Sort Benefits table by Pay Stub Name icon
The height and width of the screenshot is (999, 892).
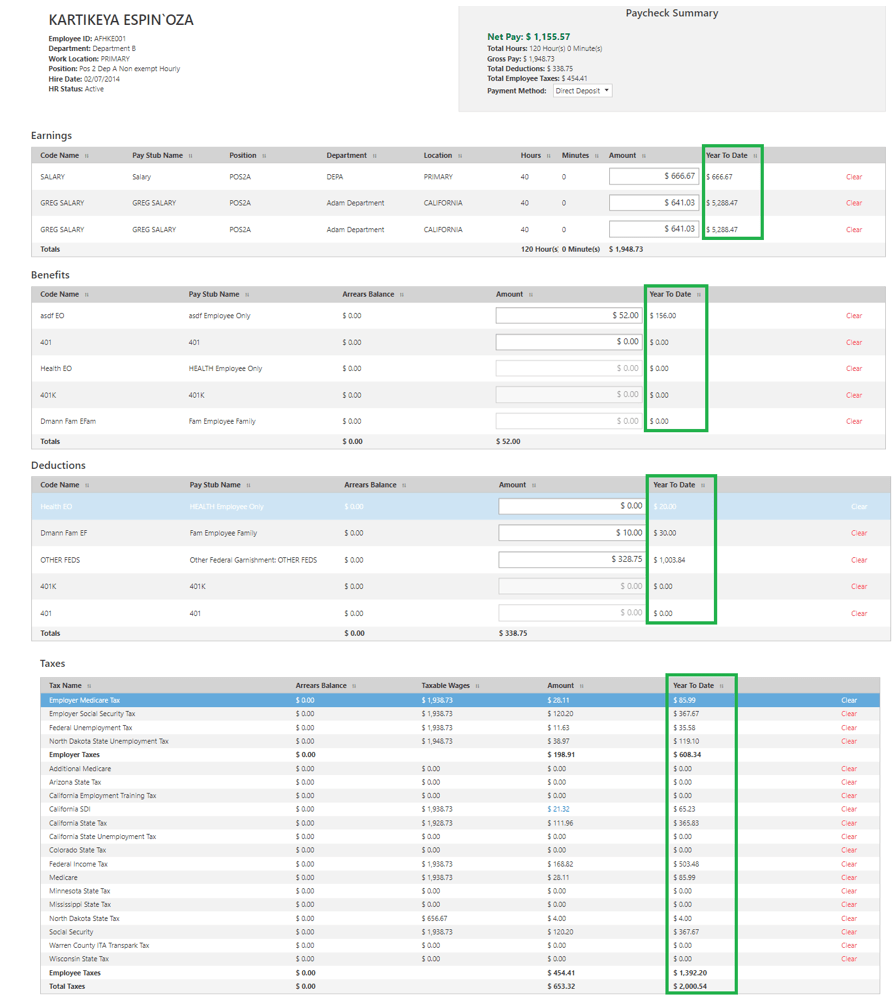247,295
